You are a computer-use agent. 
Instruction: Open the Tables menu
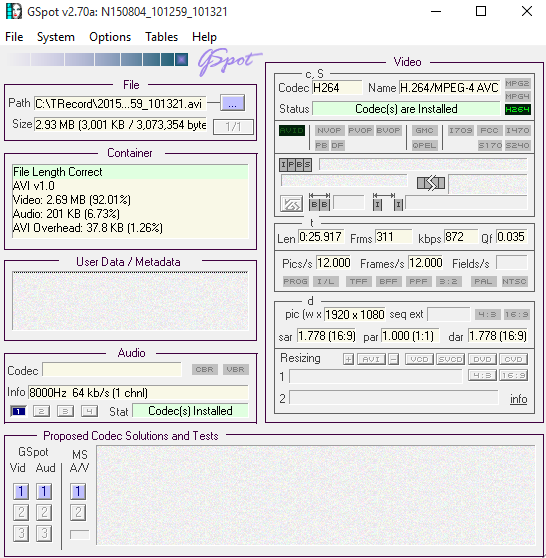[x=161, y=37]
